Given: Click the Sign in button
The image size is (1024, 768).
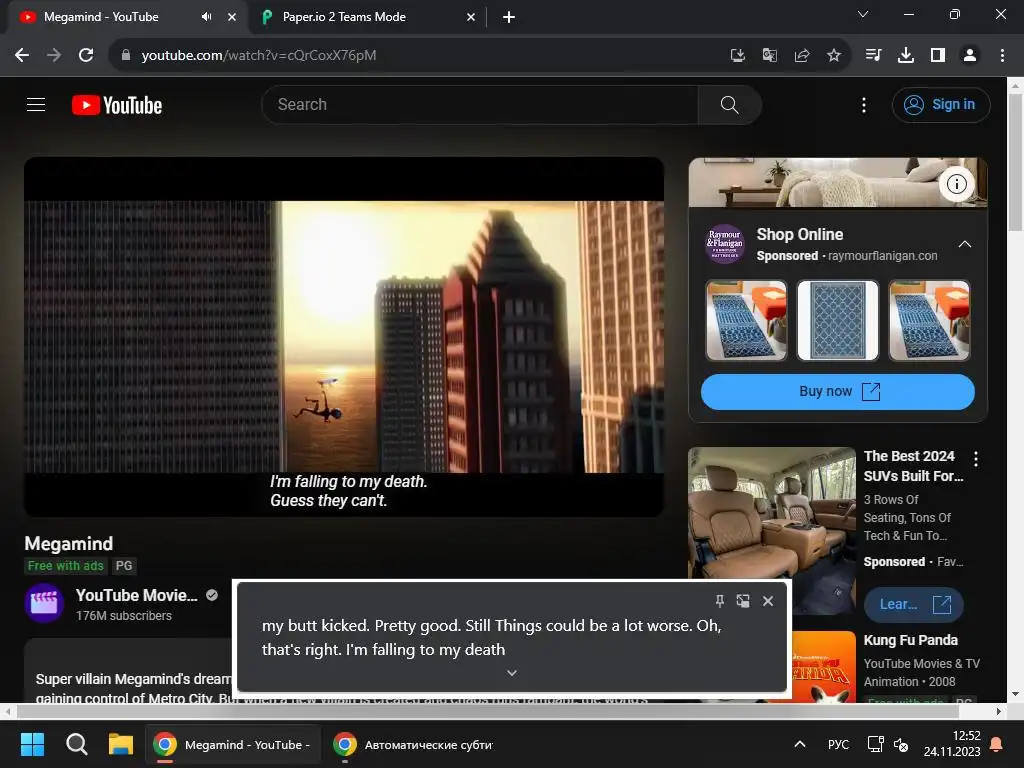Looking at the screenshot, I should 940,104.
